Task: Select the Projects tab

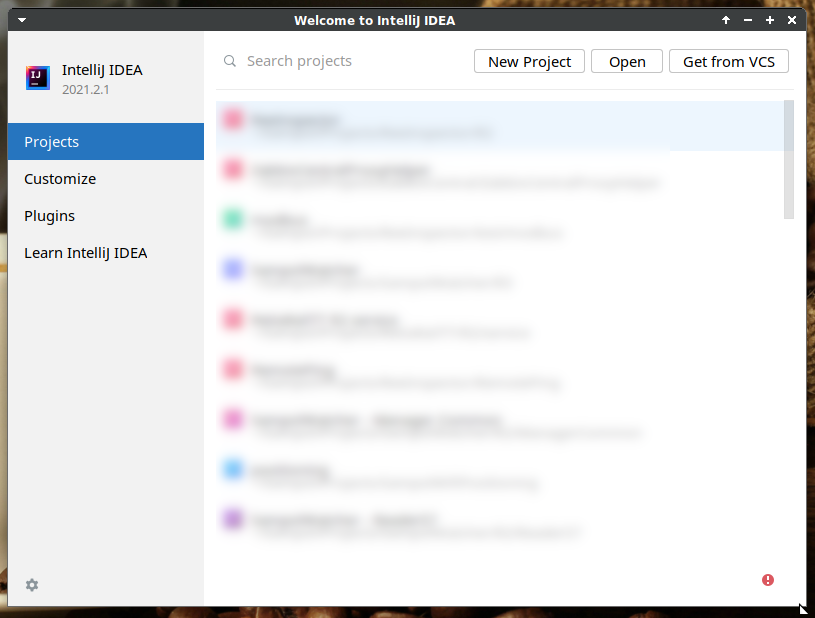Action: click(x=106, y=141)
